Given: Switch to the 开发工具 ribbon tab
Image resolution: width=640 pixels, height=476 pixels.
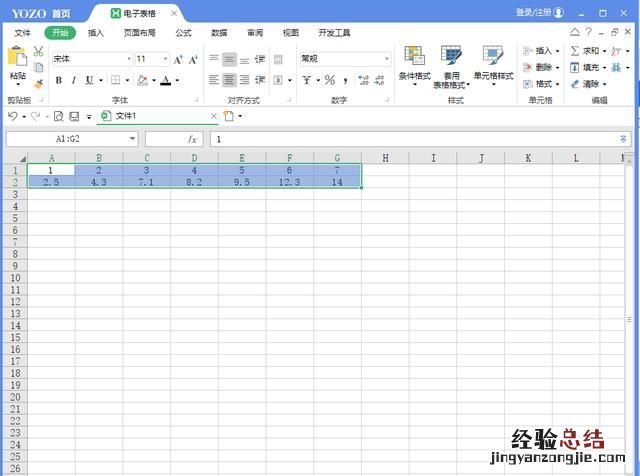Looking at the screenshot, I should pos(334,33).
